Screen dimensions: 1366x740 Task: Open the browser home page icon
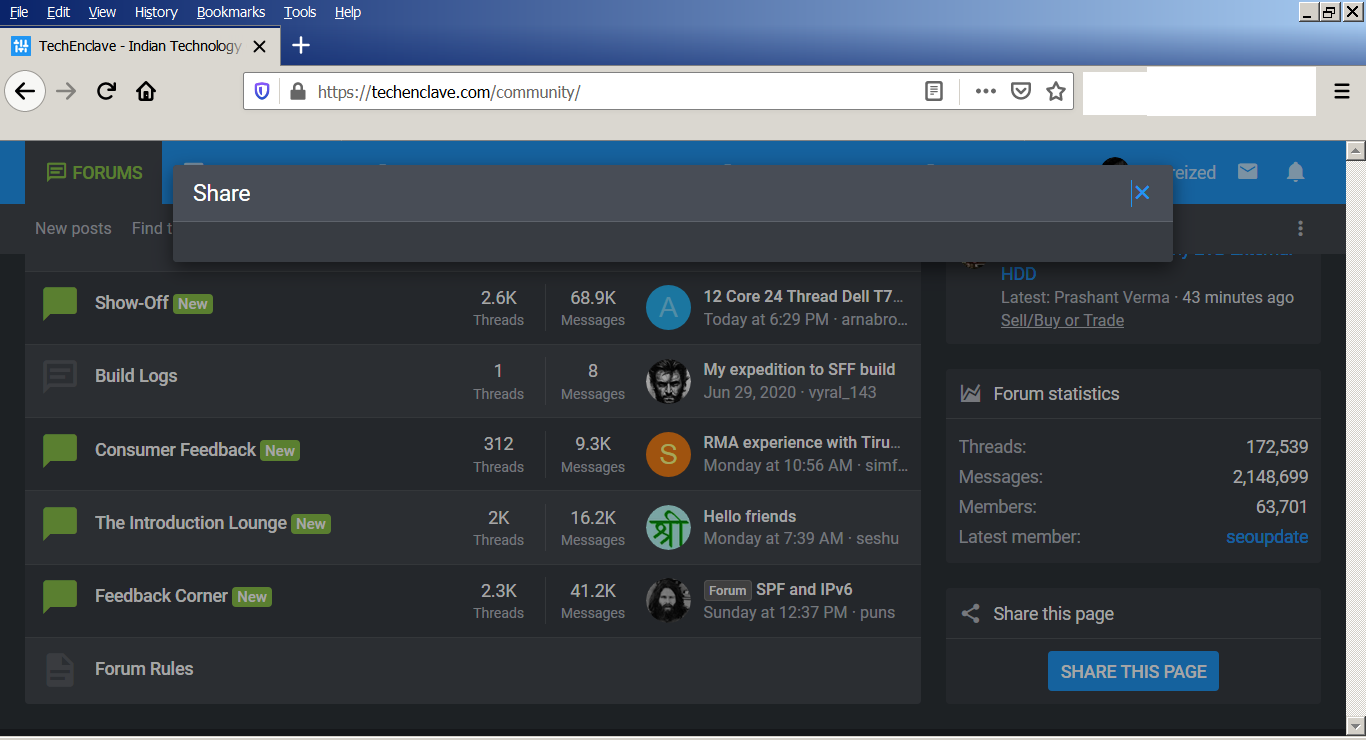[x=146, y=92]
